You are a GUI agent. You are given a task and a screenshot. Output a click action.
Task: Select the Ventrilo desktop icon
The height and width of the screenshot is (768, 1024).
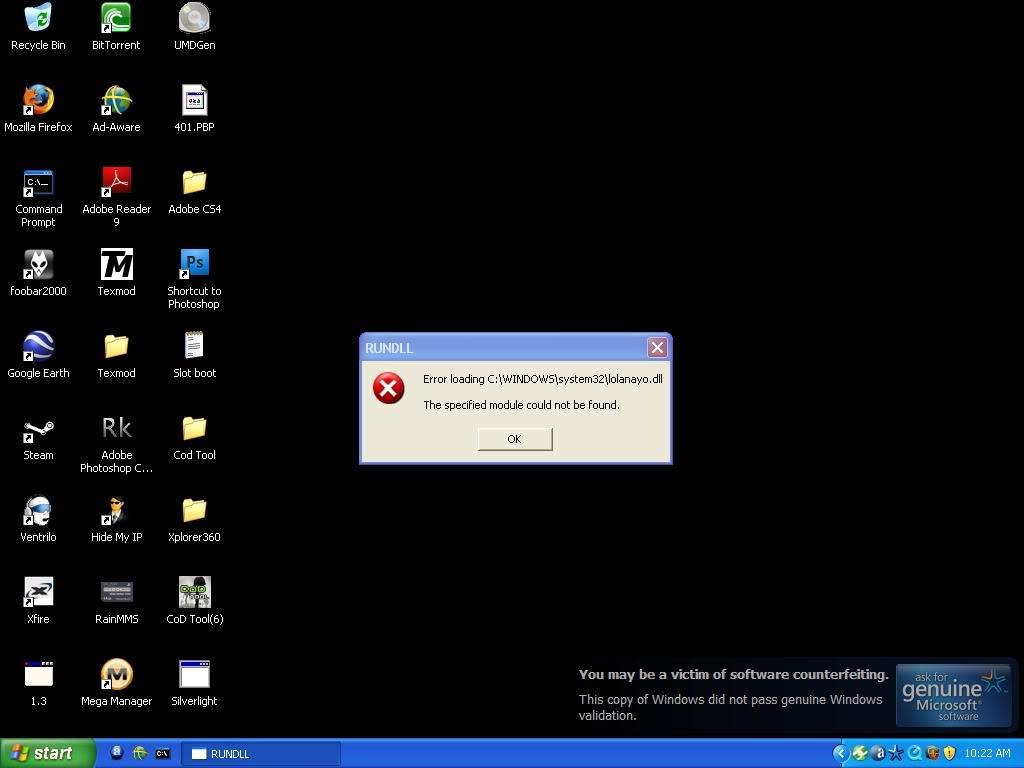point(38,511)
